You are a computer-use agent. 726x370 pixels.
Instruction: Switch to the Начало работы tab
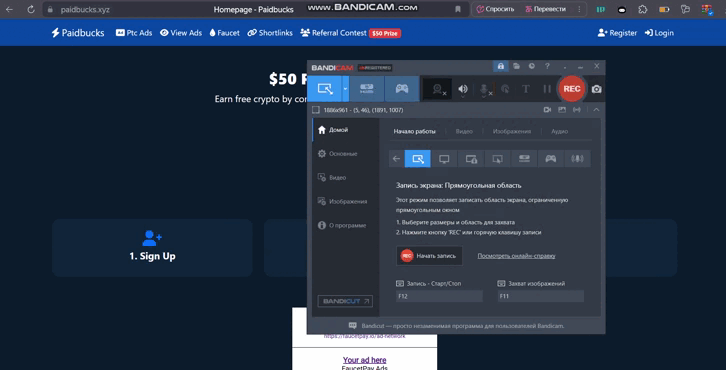point(414,132)
